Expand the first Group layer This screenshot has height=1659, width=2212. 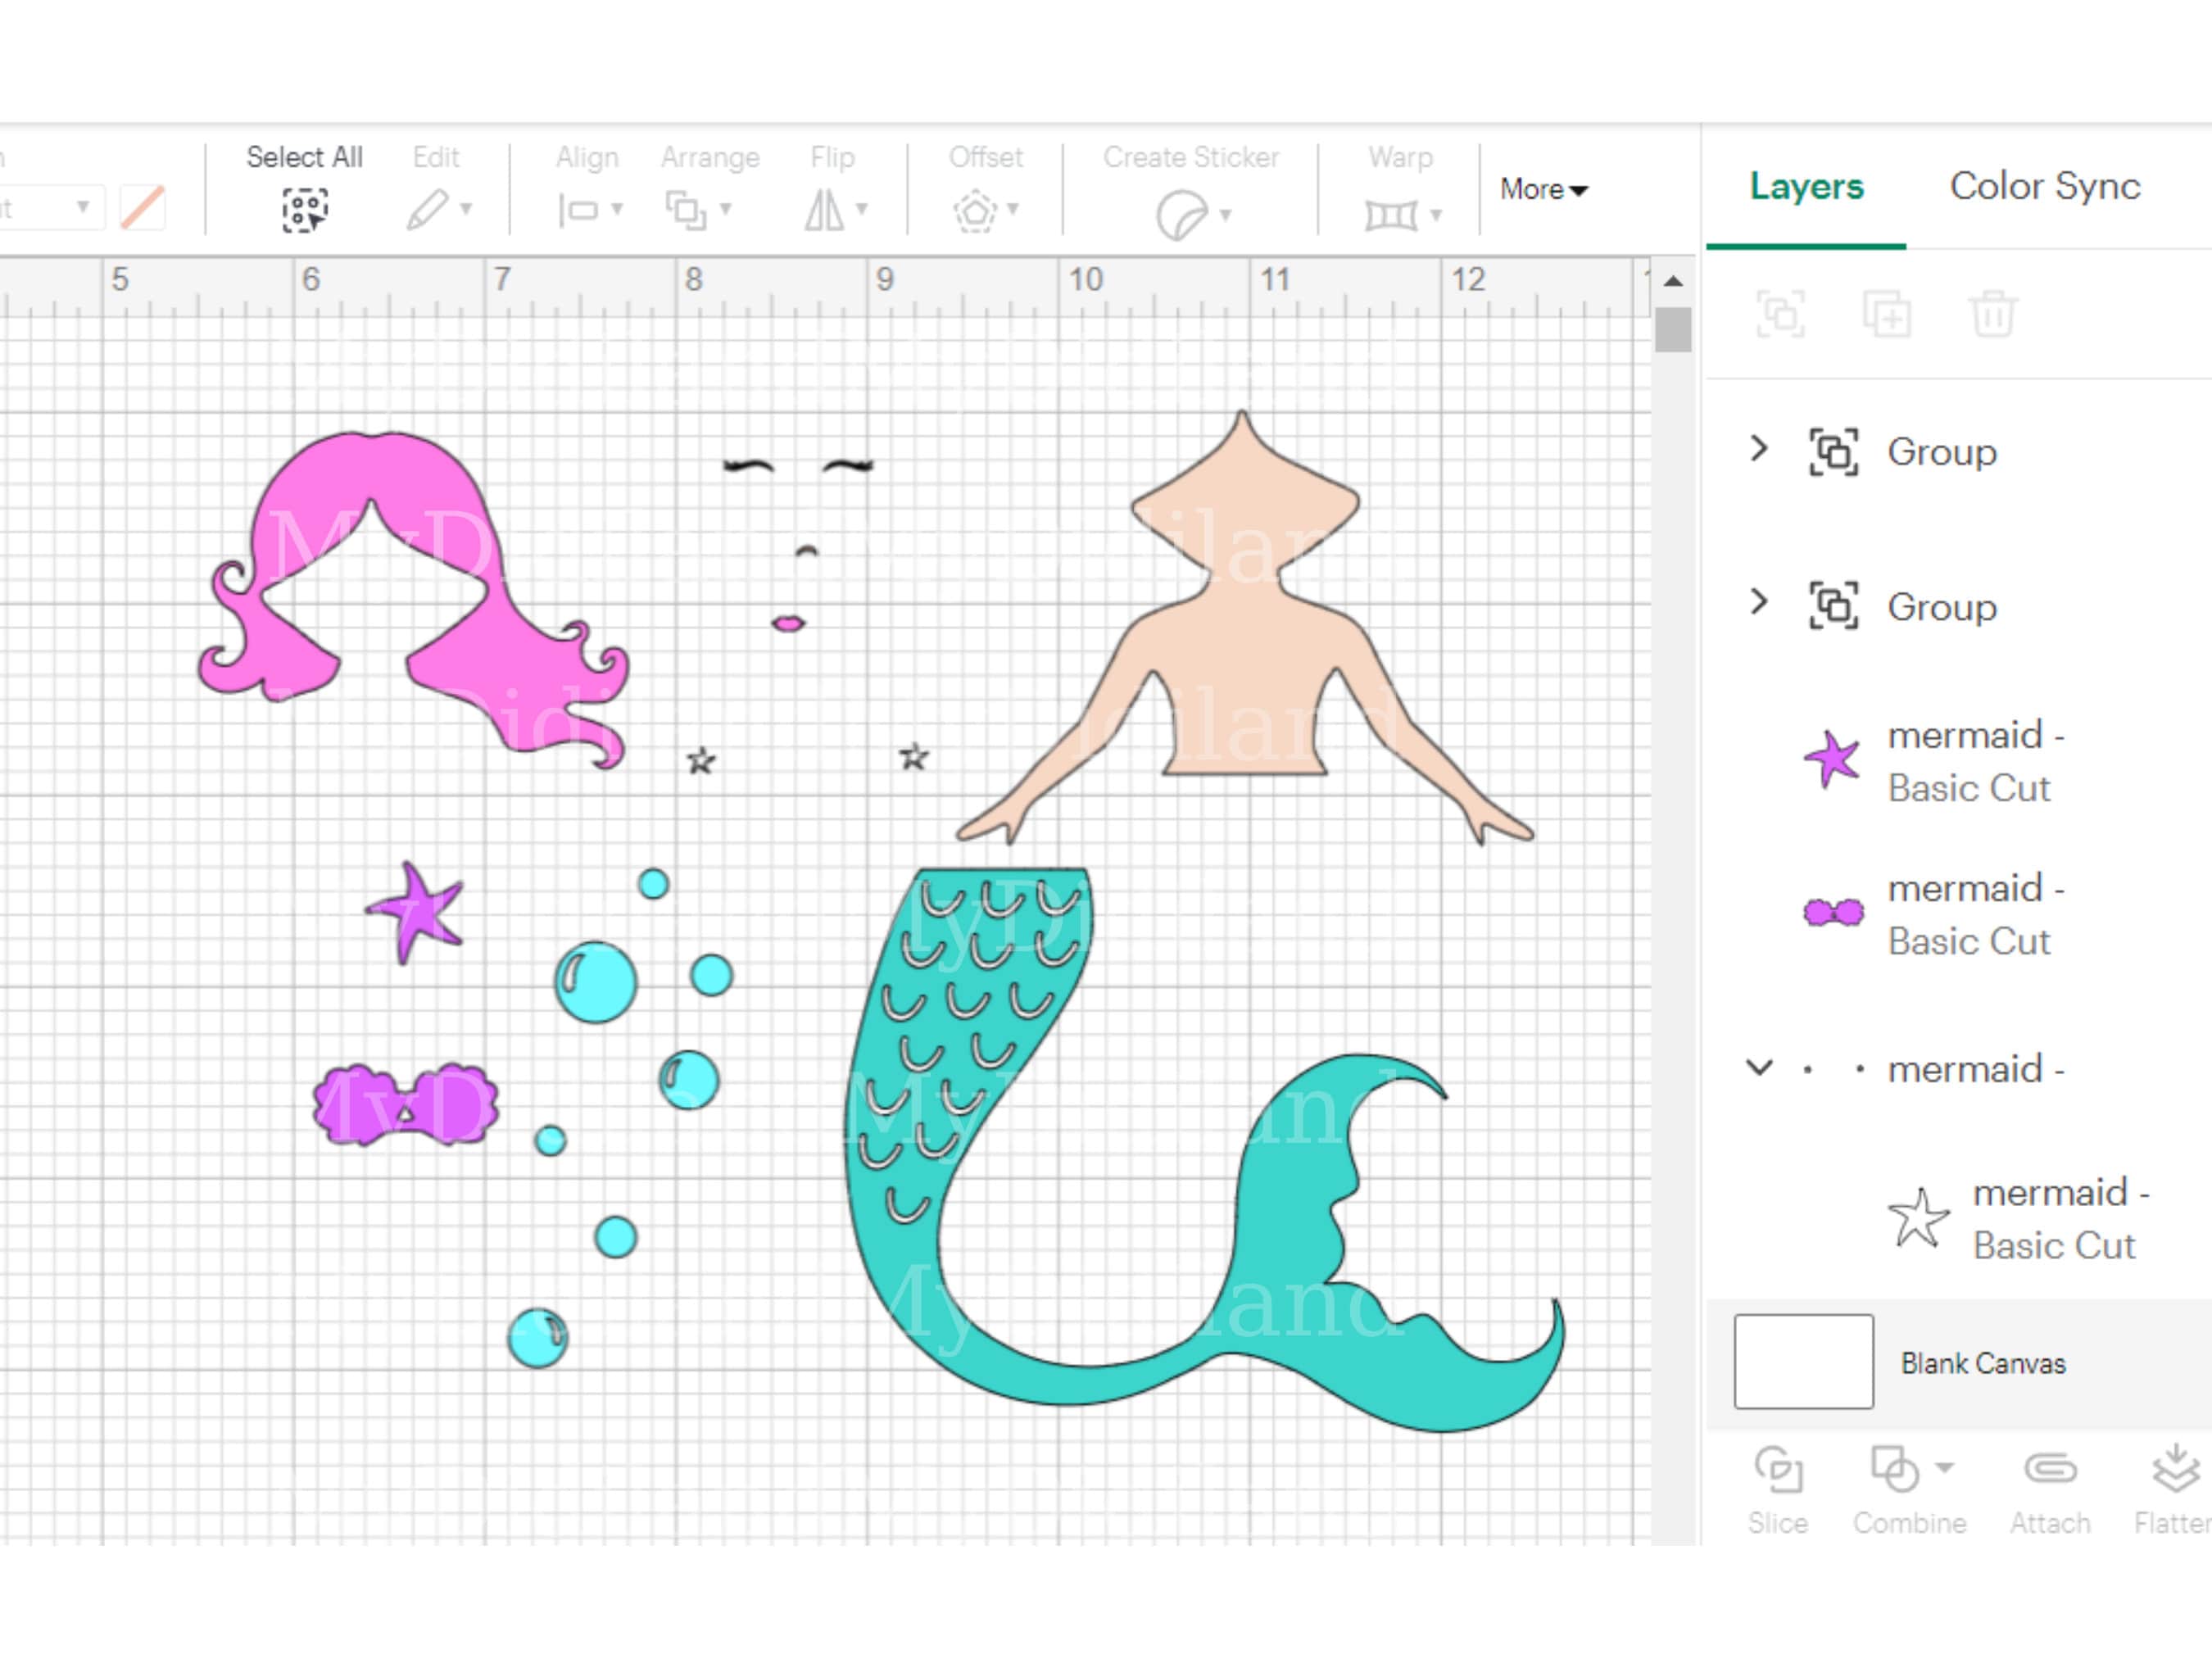(x=1759, y=450)
